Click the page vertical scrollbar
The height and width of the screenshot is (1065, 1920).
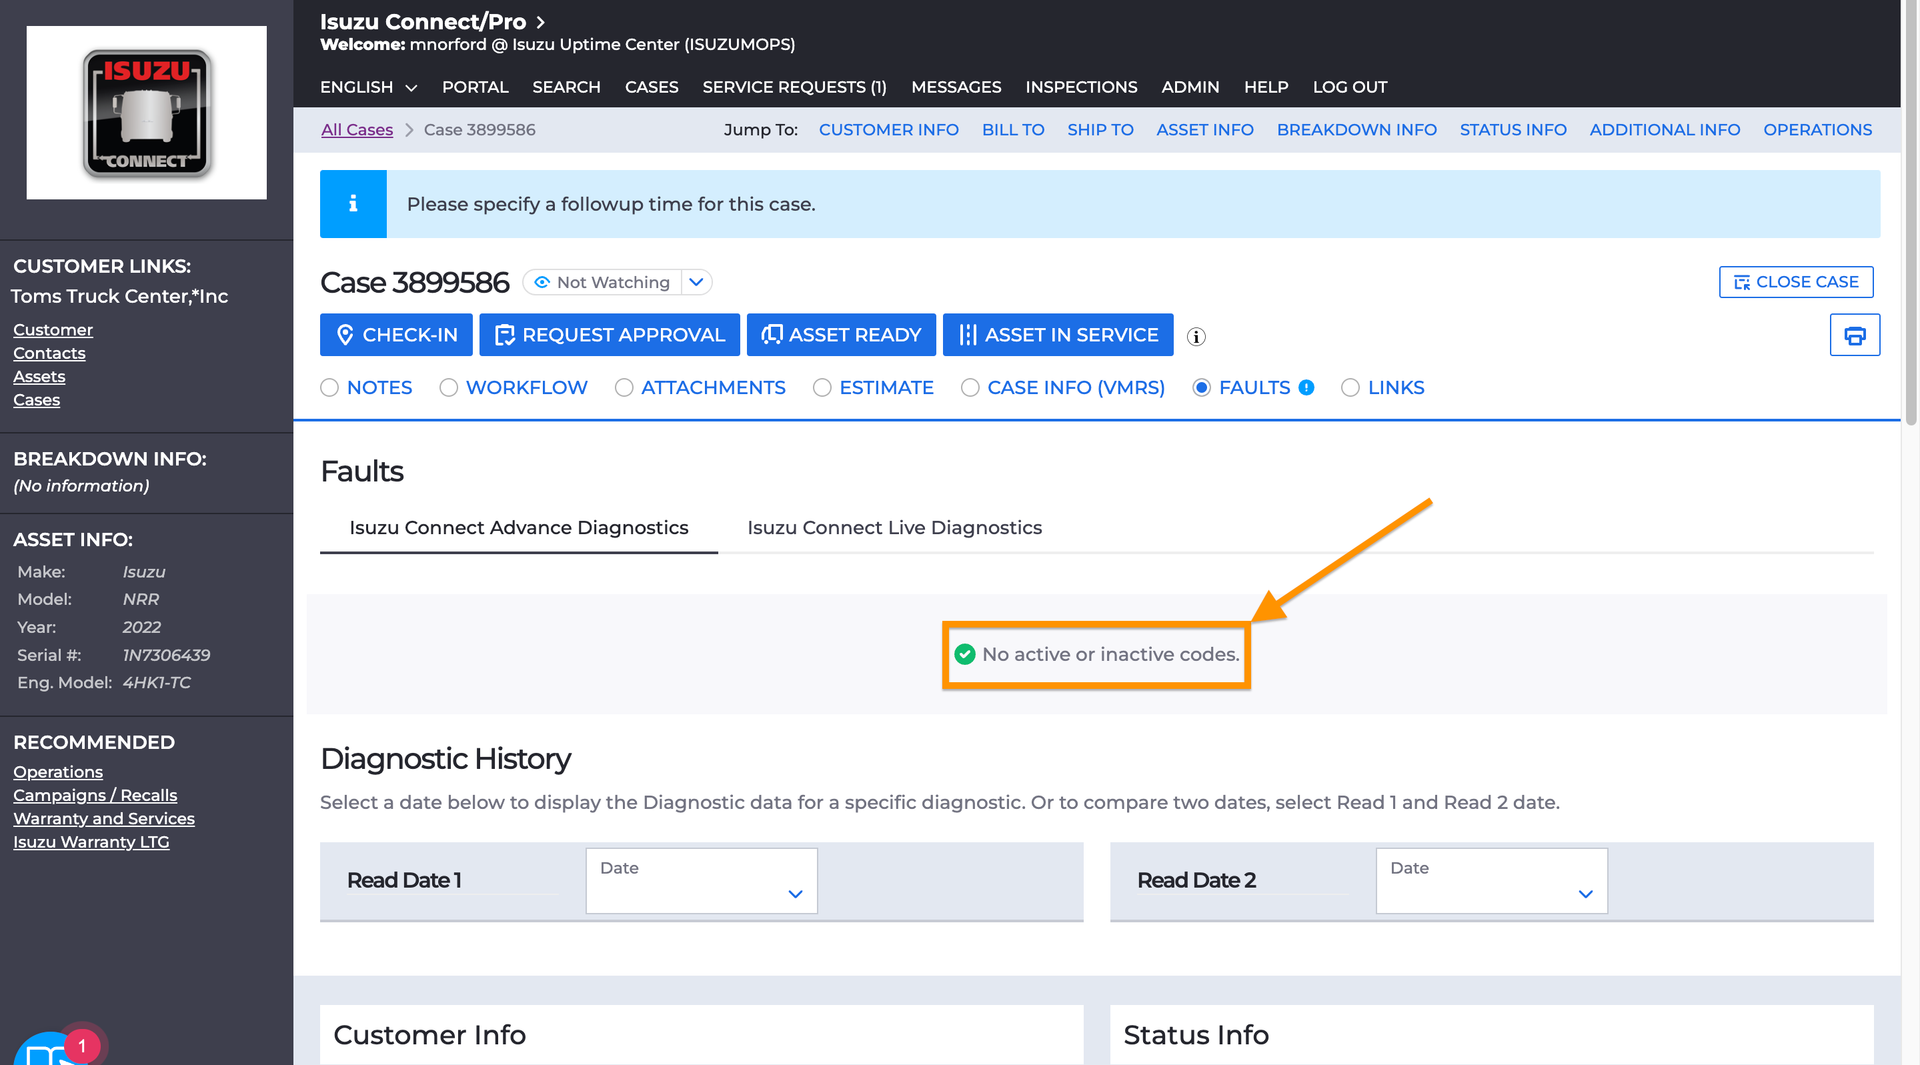[1910, 215]
